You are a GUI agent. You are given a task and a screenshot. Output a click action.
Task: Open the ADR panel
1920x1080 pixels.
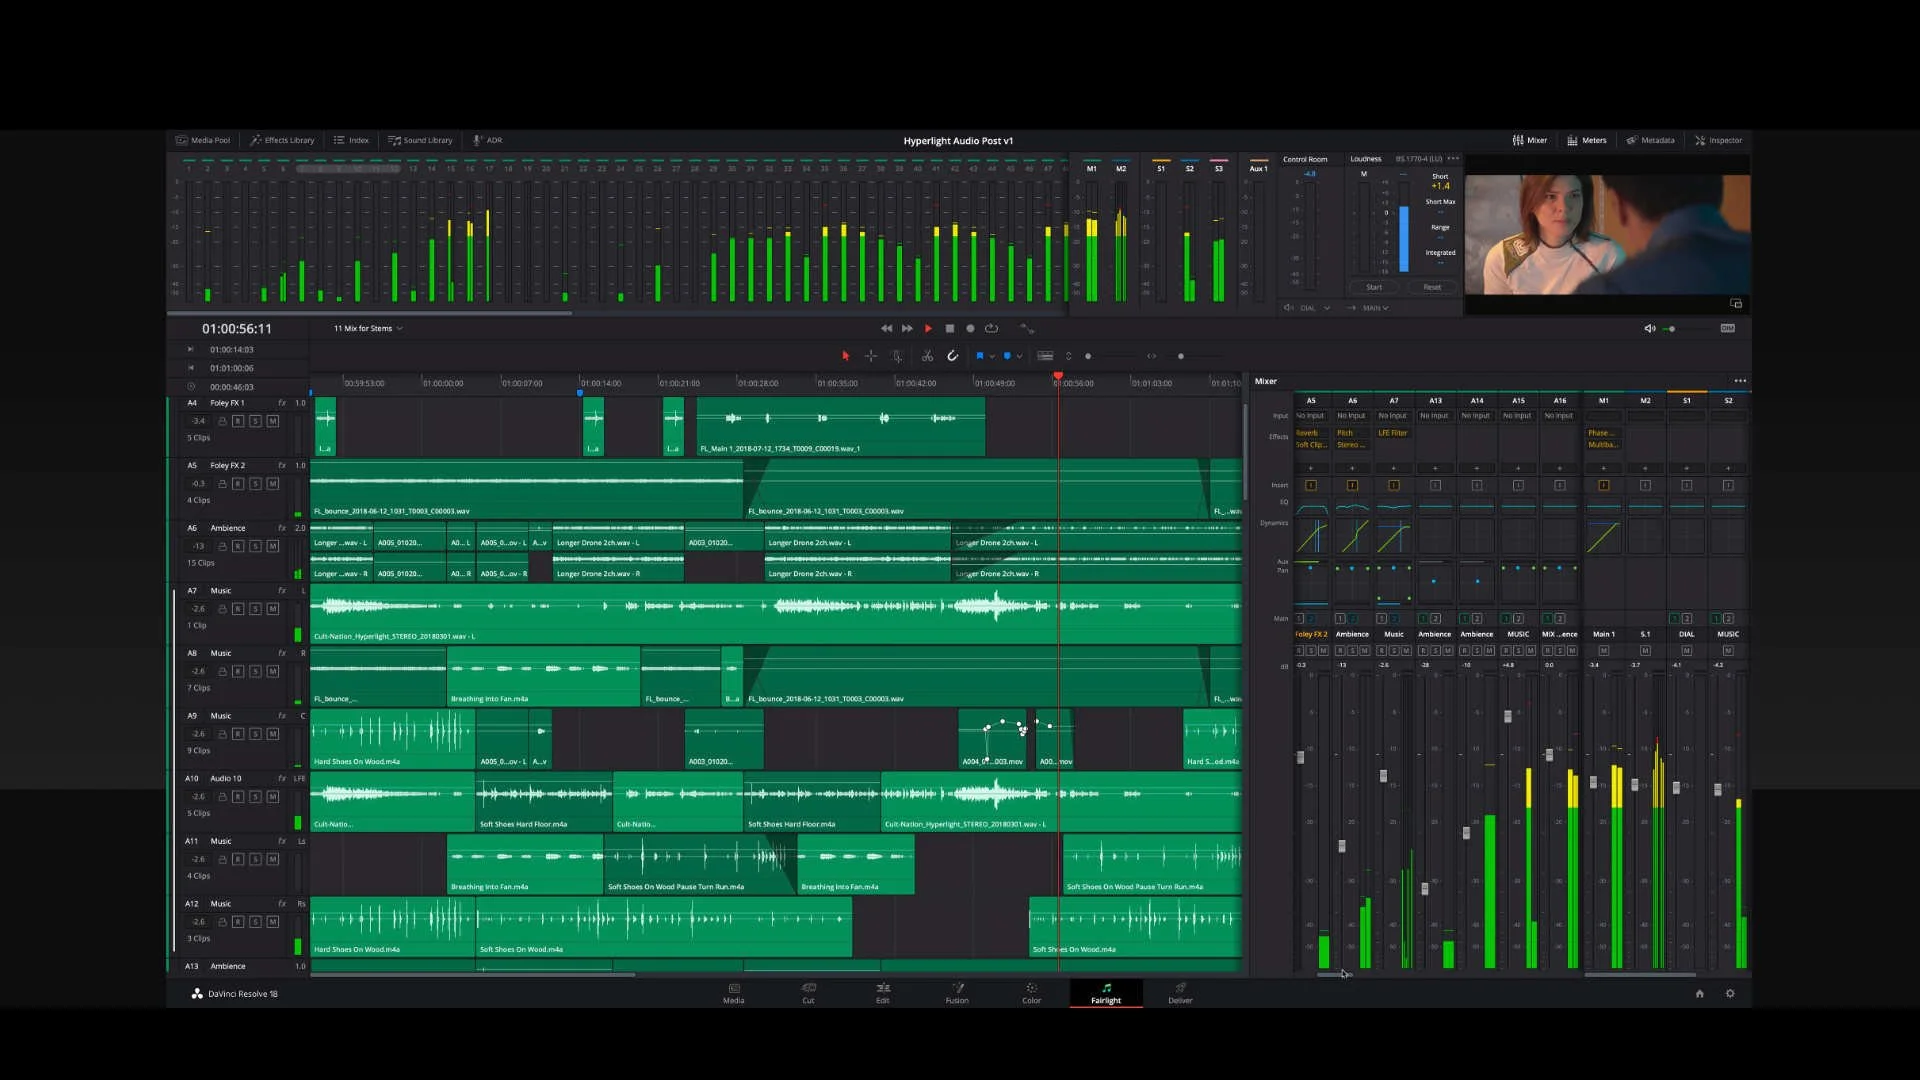488,140
